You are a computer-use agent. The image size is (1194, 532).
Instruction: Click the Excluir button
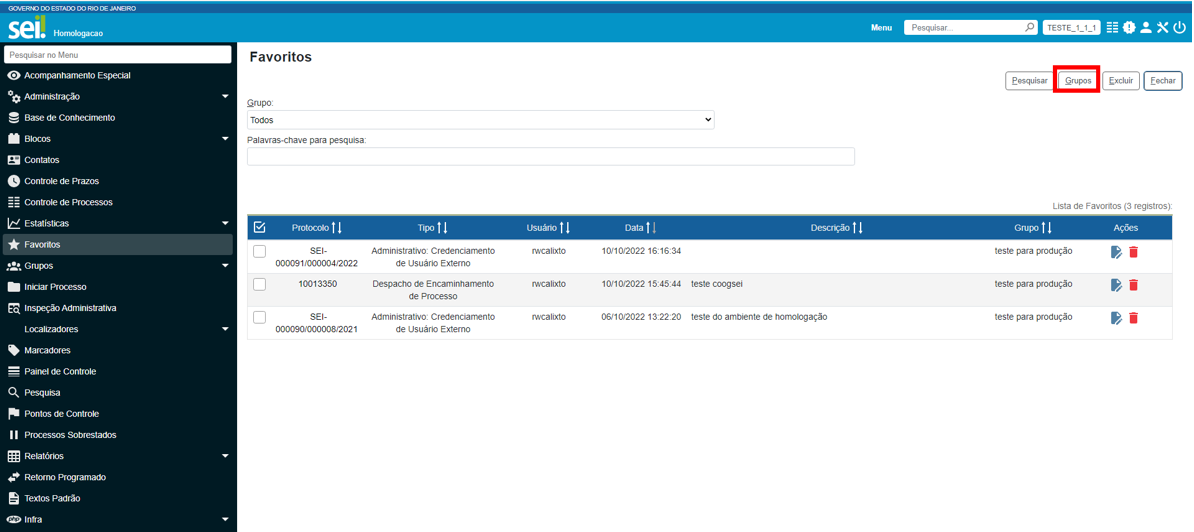click(1121, 81)
